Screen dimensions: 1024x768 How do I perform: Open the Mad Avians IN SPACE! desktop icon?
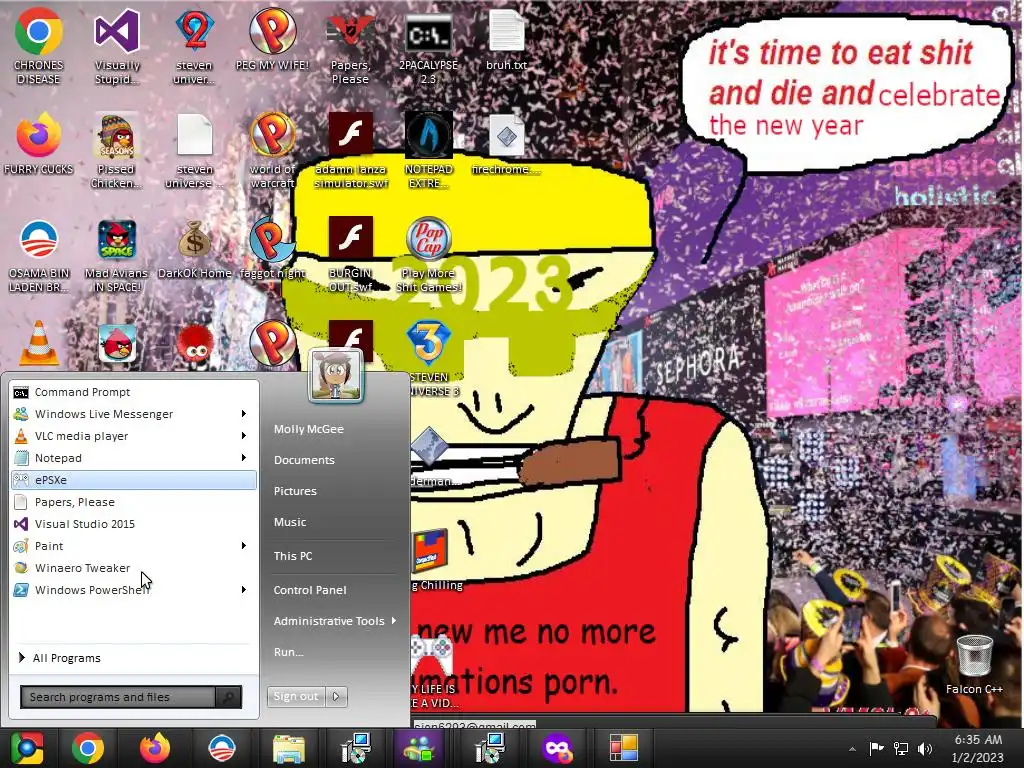coord(116,255)
